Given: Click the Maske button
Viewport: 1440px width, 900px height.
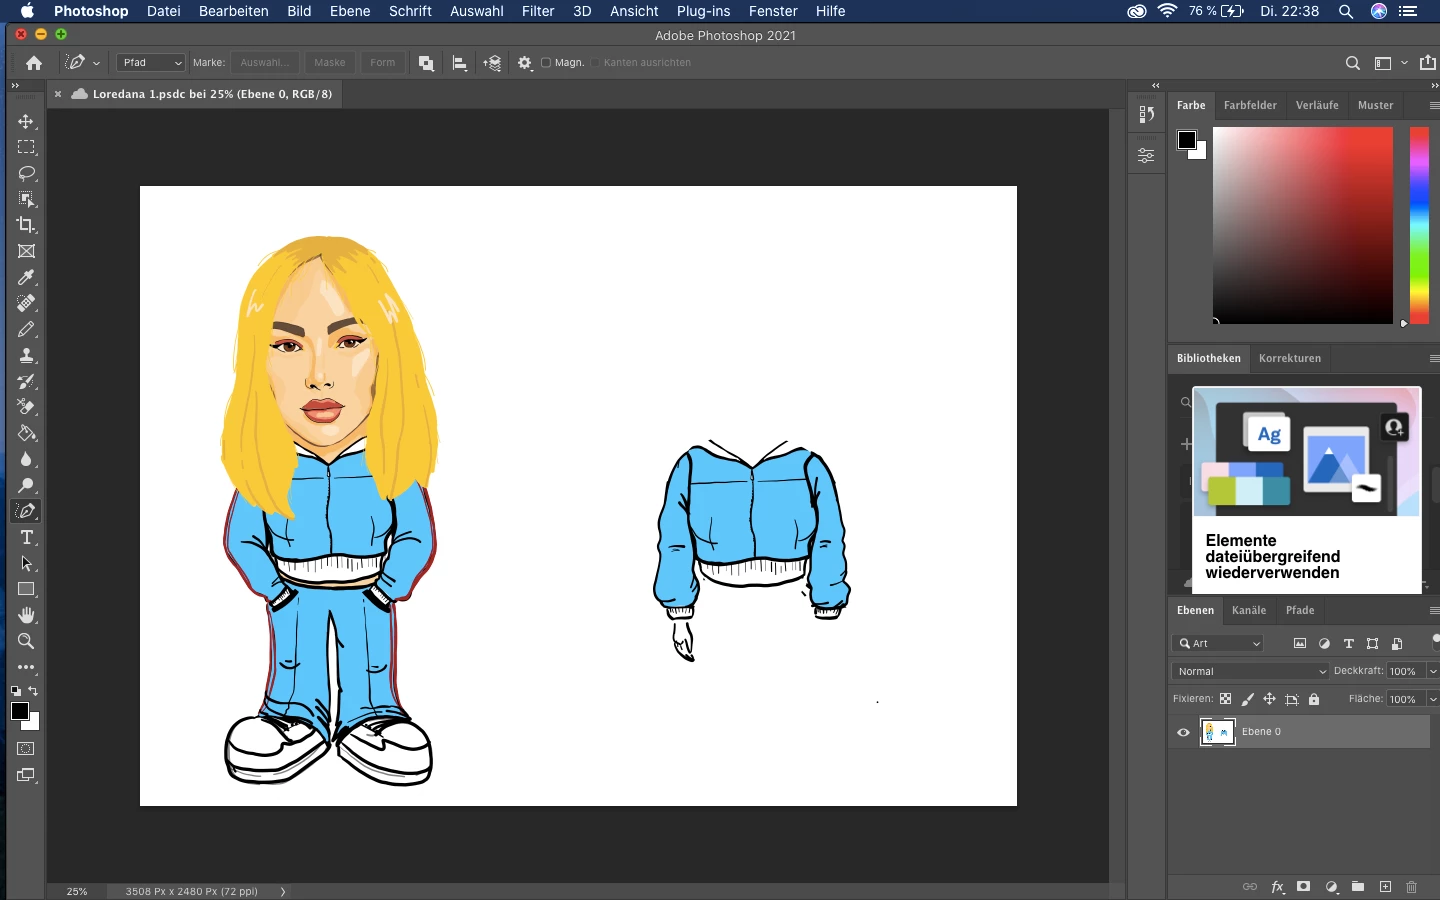Looking at the screenshot, I should (x=330, y=63).
